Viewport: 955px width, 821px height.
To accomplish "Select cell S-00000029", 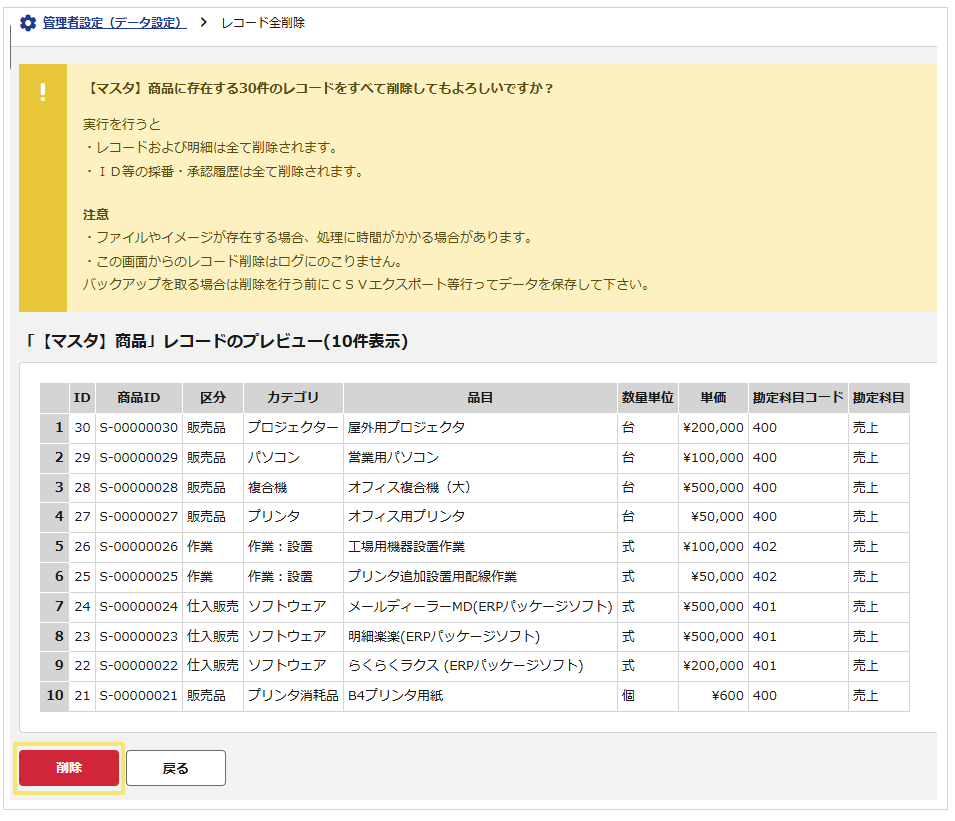I will [x=139, y=457].
